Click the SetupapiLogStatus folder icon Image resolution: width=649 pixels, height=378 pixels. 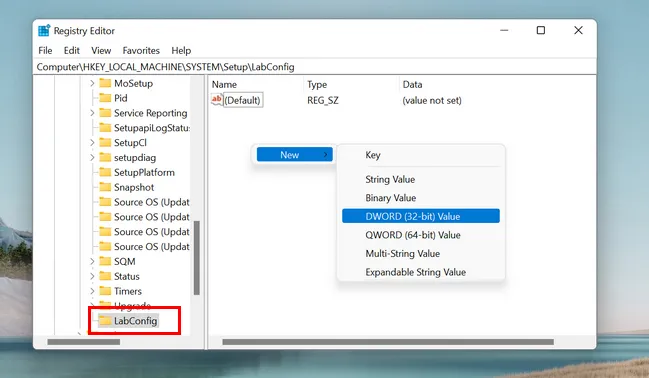[105, 128]
